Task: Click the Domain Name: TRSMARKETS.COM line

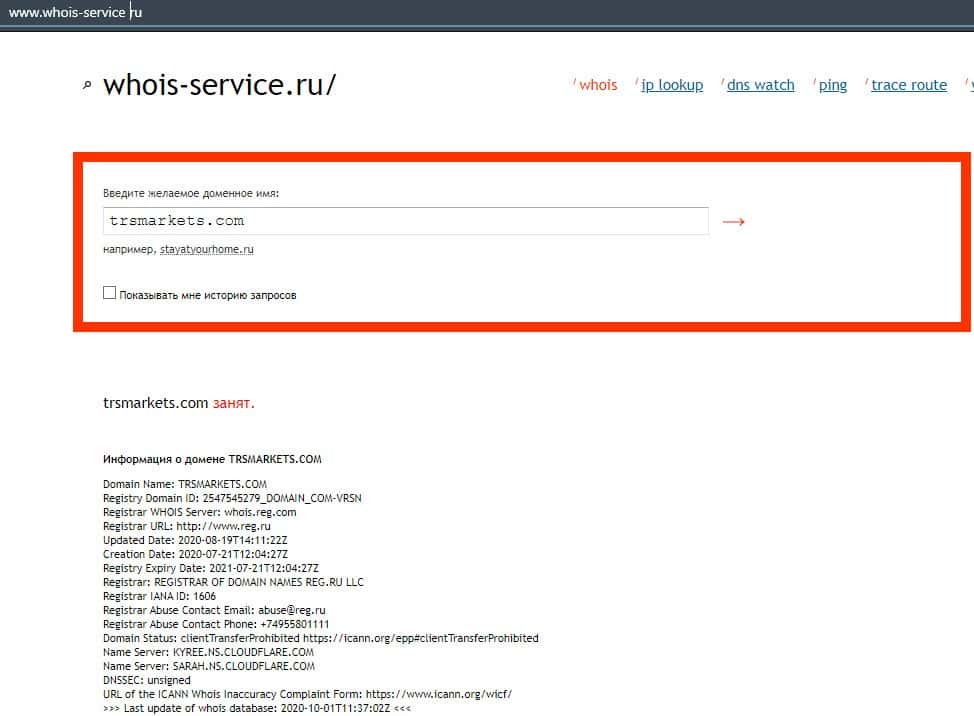Action: (185, 484)
